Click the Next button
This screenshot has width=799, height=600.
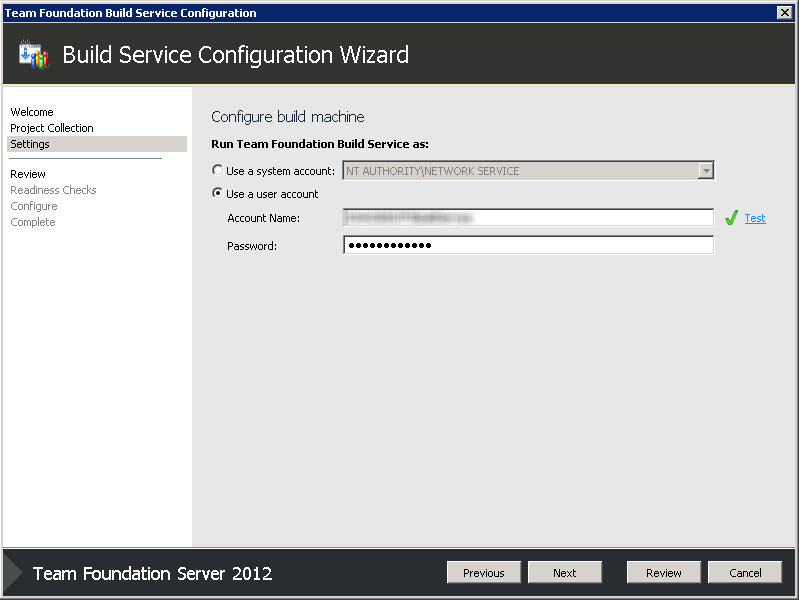(565, 572)
